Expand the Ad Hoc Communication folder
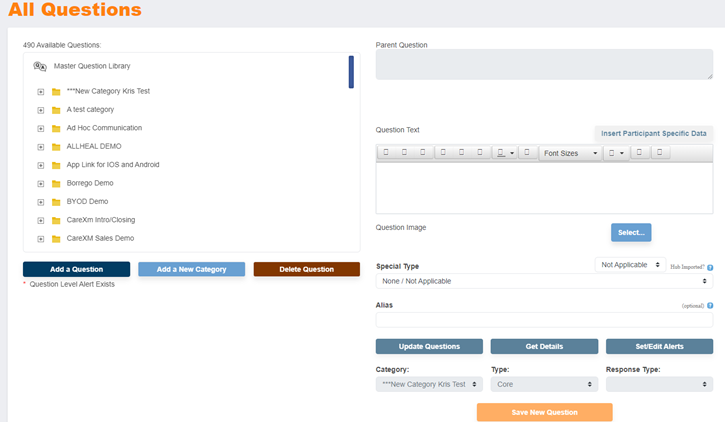This screenshot has height=422, width=725. [41, 128]
